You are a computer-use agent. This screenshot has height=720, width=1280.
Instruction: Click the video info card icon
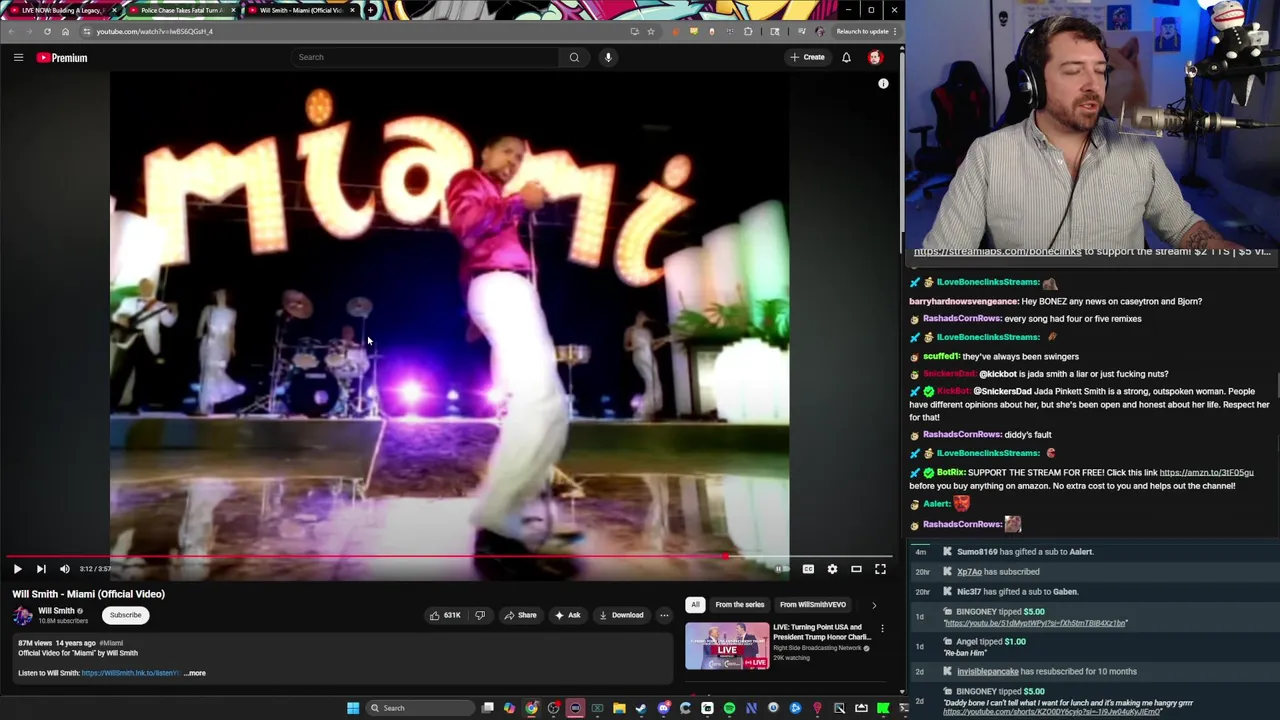883,84
